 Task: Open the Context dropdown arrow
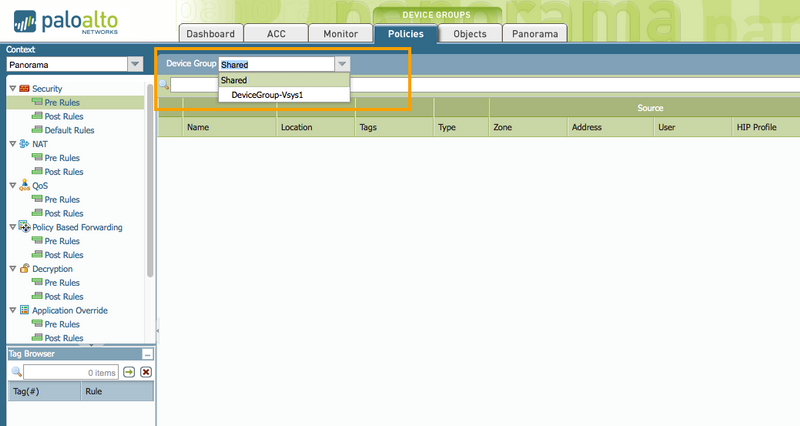(135, 64)
